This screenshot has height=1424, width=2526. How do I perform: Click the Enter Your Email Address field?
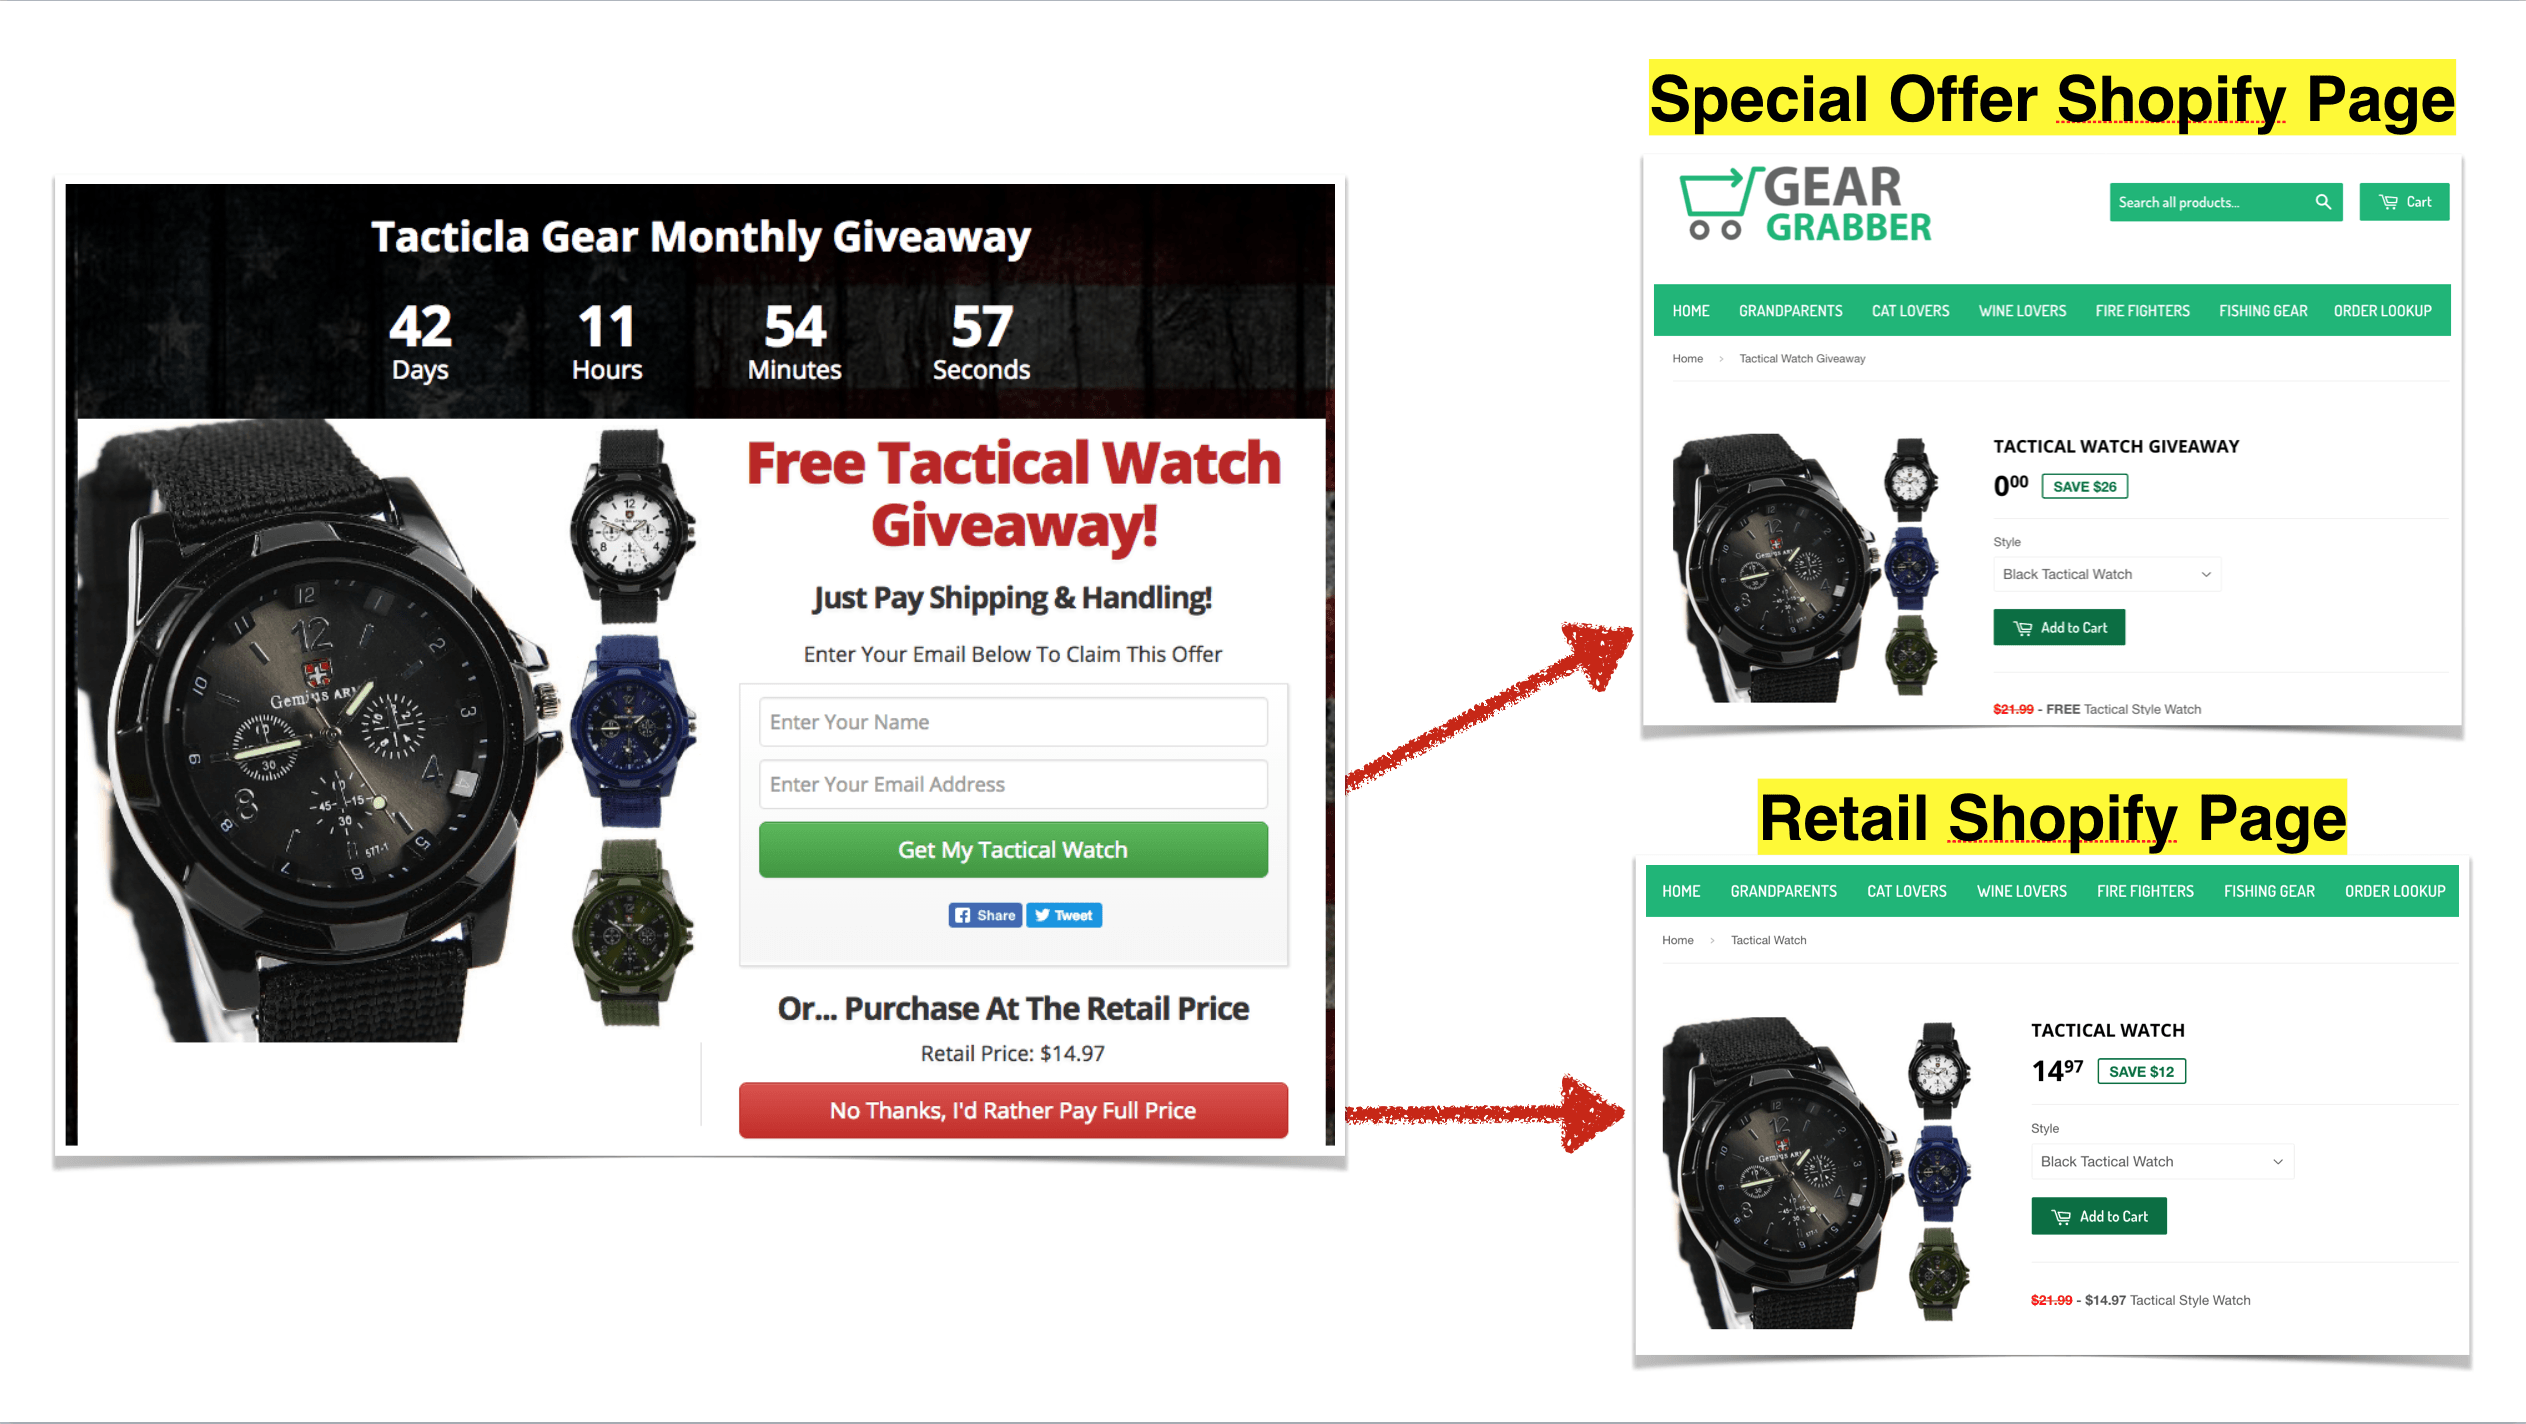pyautogui.click(x=1013, y=784)
